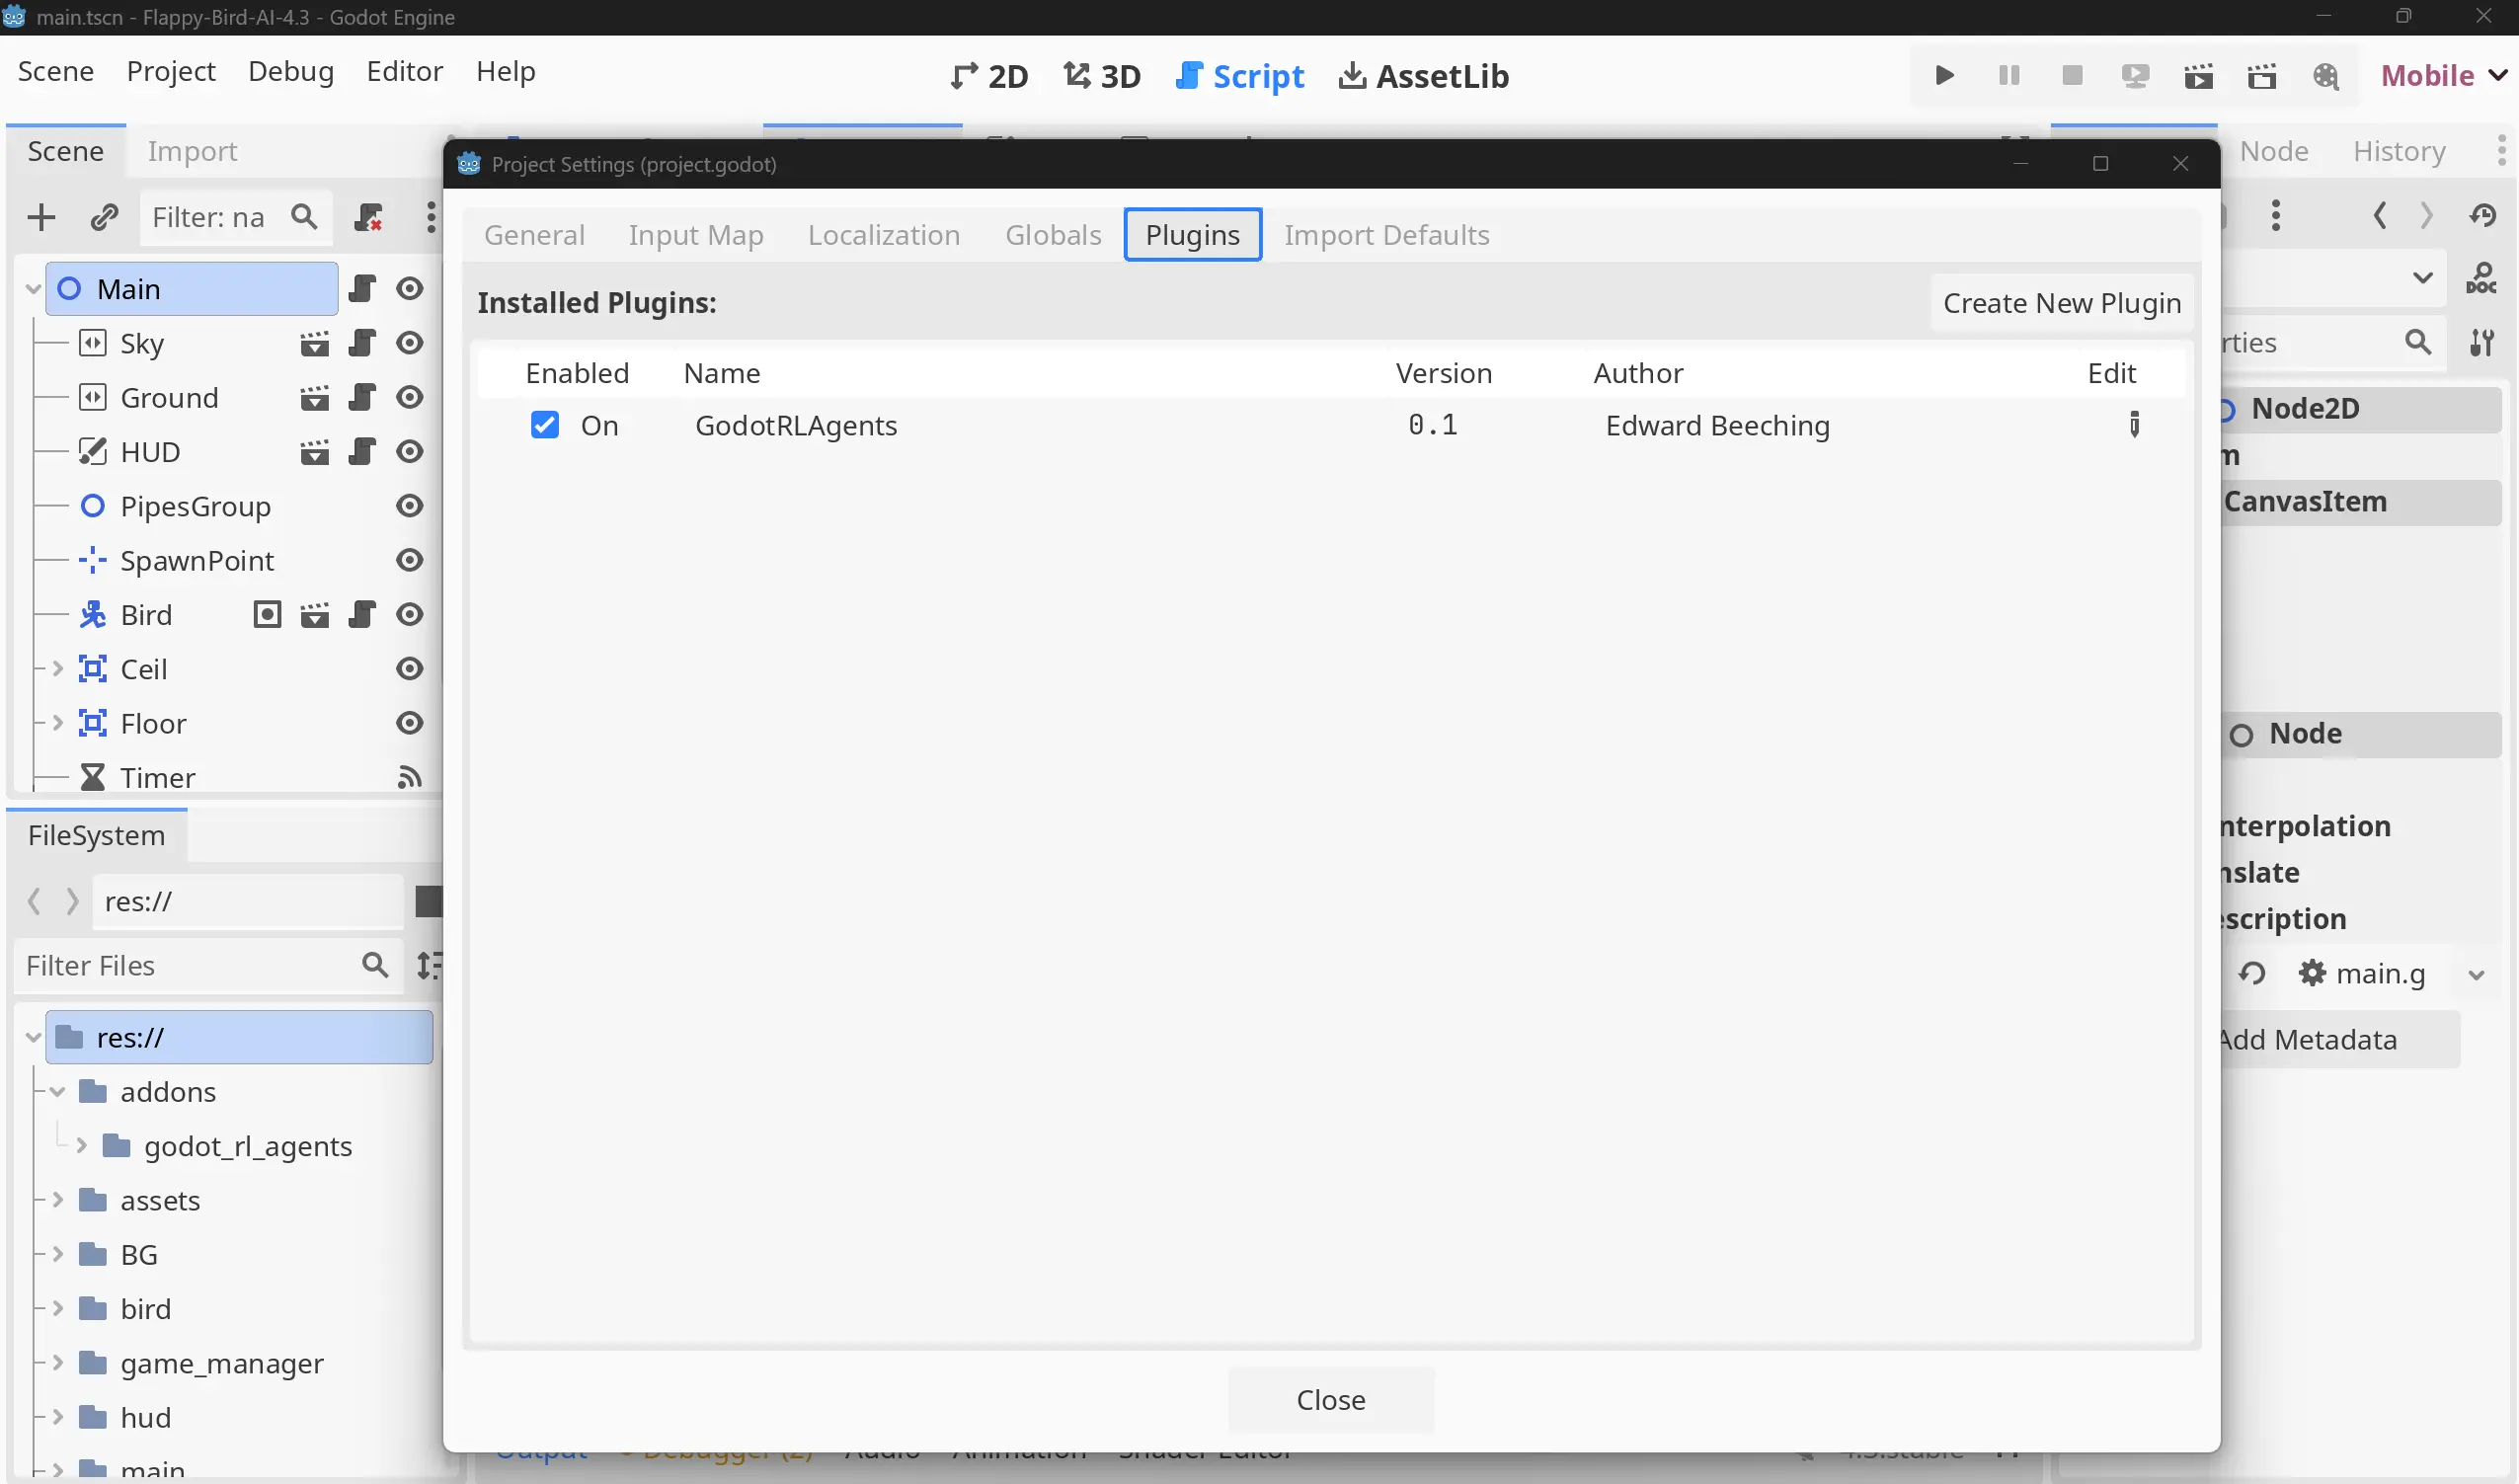
Task: Expand the assets folder
Action: click(x=58, y=1201)
